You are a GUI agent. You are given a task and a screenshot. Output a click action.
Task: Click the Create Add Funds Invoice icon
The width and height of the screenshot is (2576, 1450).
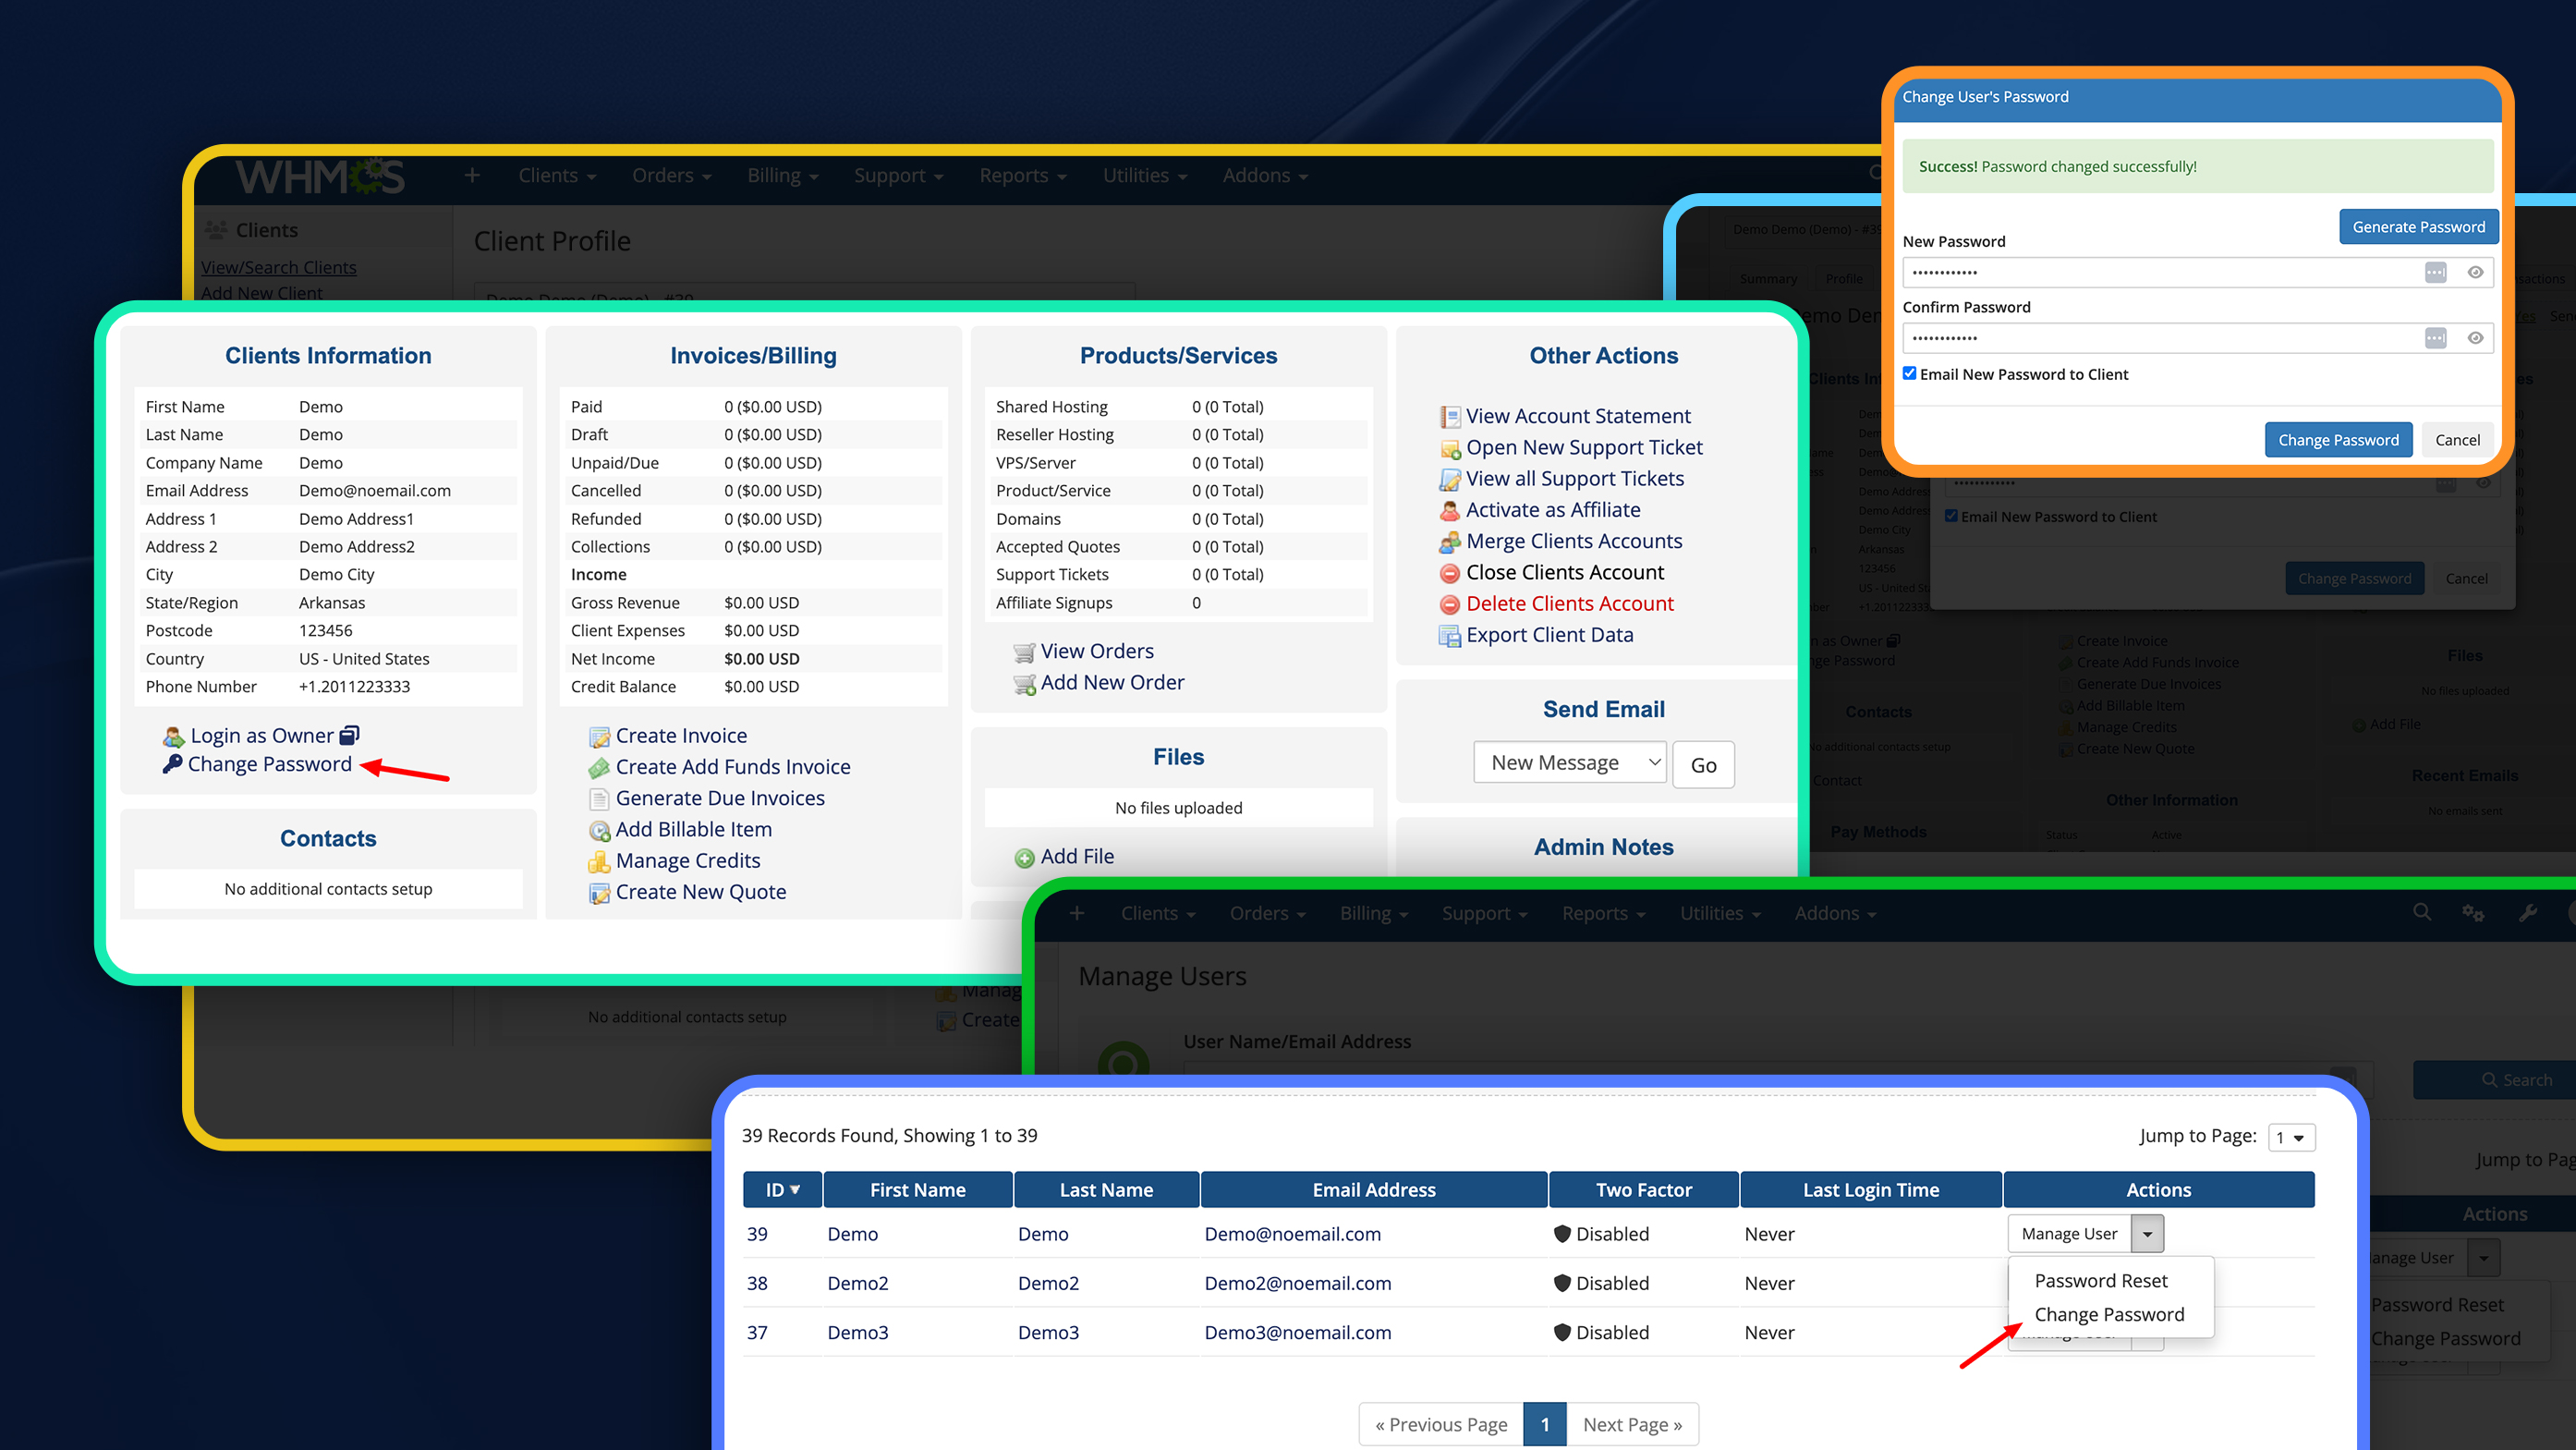[x=599, y=768]
